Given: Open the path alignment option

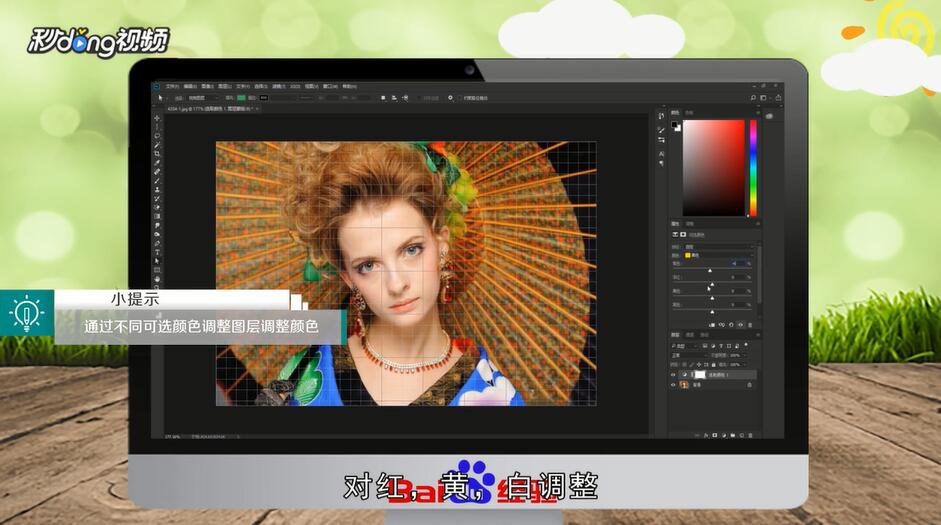Looking at the screenshot, I should (394, 98).
